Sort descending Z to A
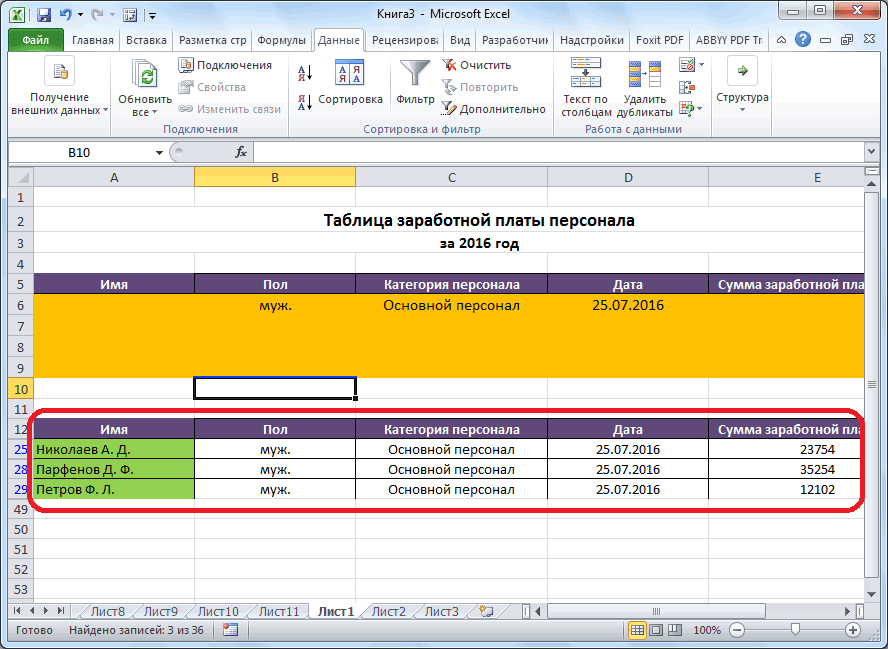This screenshot has height=649, width=888. [x=305, y=101]
